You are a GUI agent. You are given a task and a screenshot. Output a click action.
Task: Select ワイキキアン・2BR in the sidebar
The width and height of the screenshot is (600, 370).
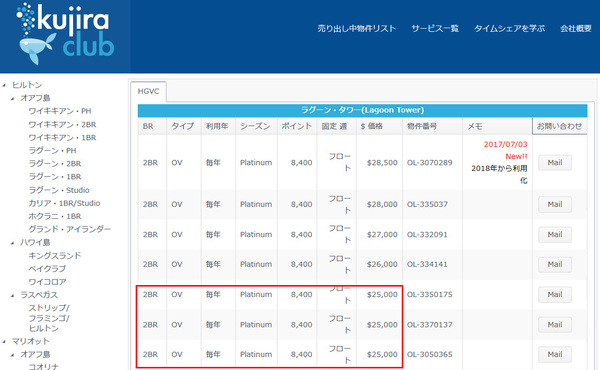62,124
